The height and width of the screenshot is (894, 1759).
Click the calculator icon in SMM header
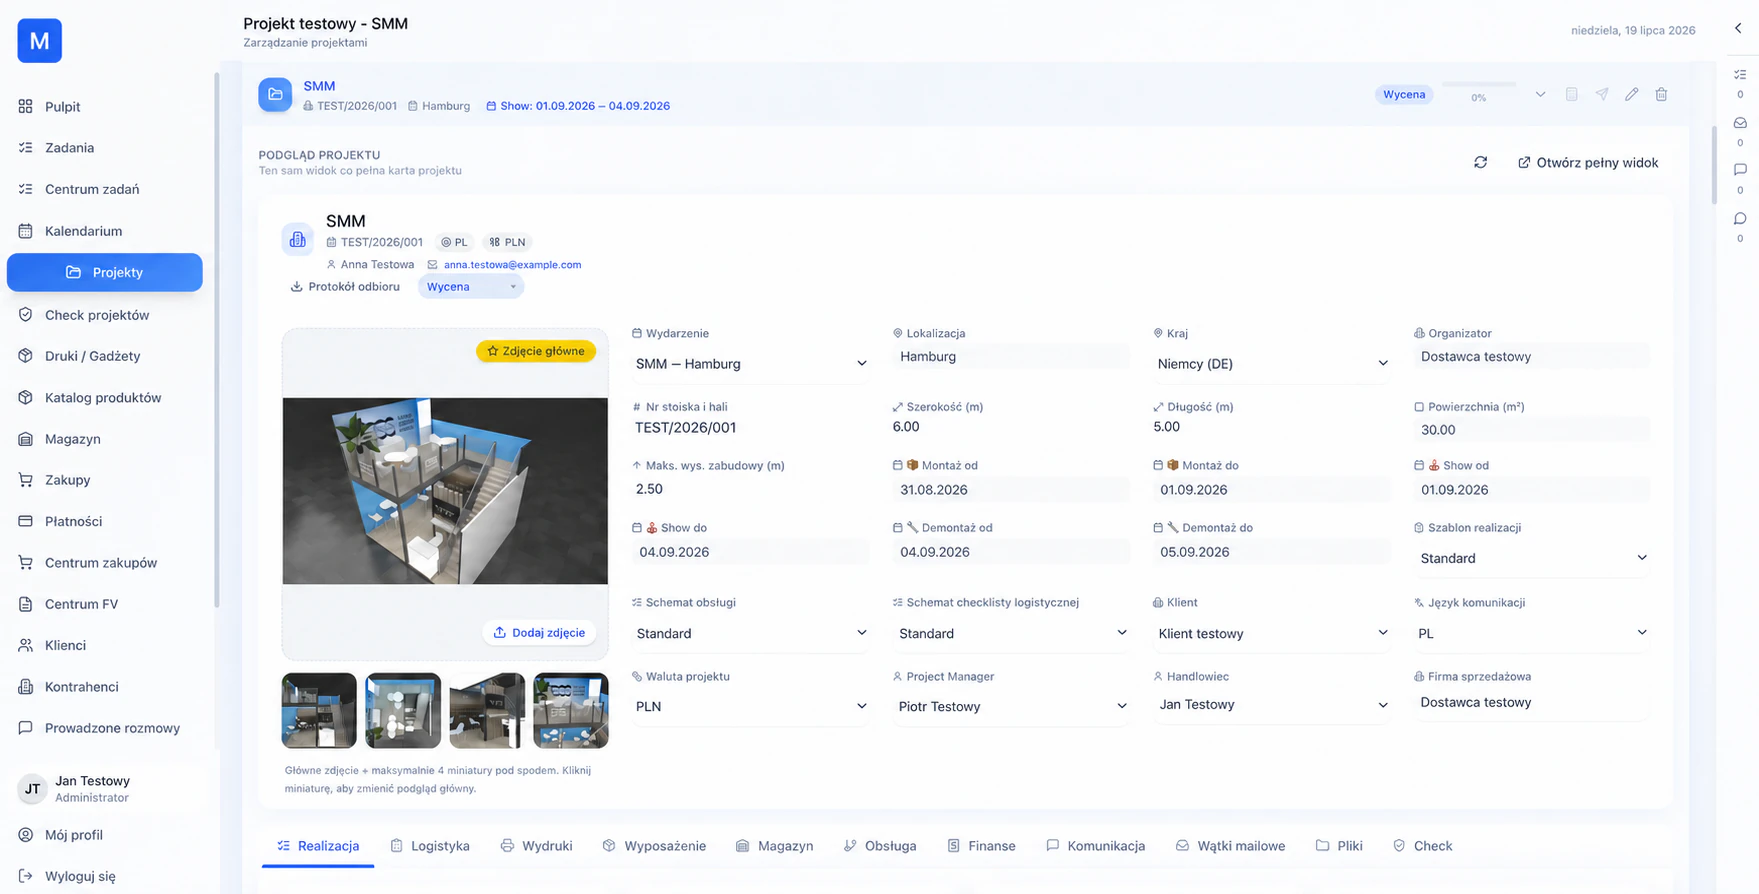pyautogui.click(x=1571, y=94)
